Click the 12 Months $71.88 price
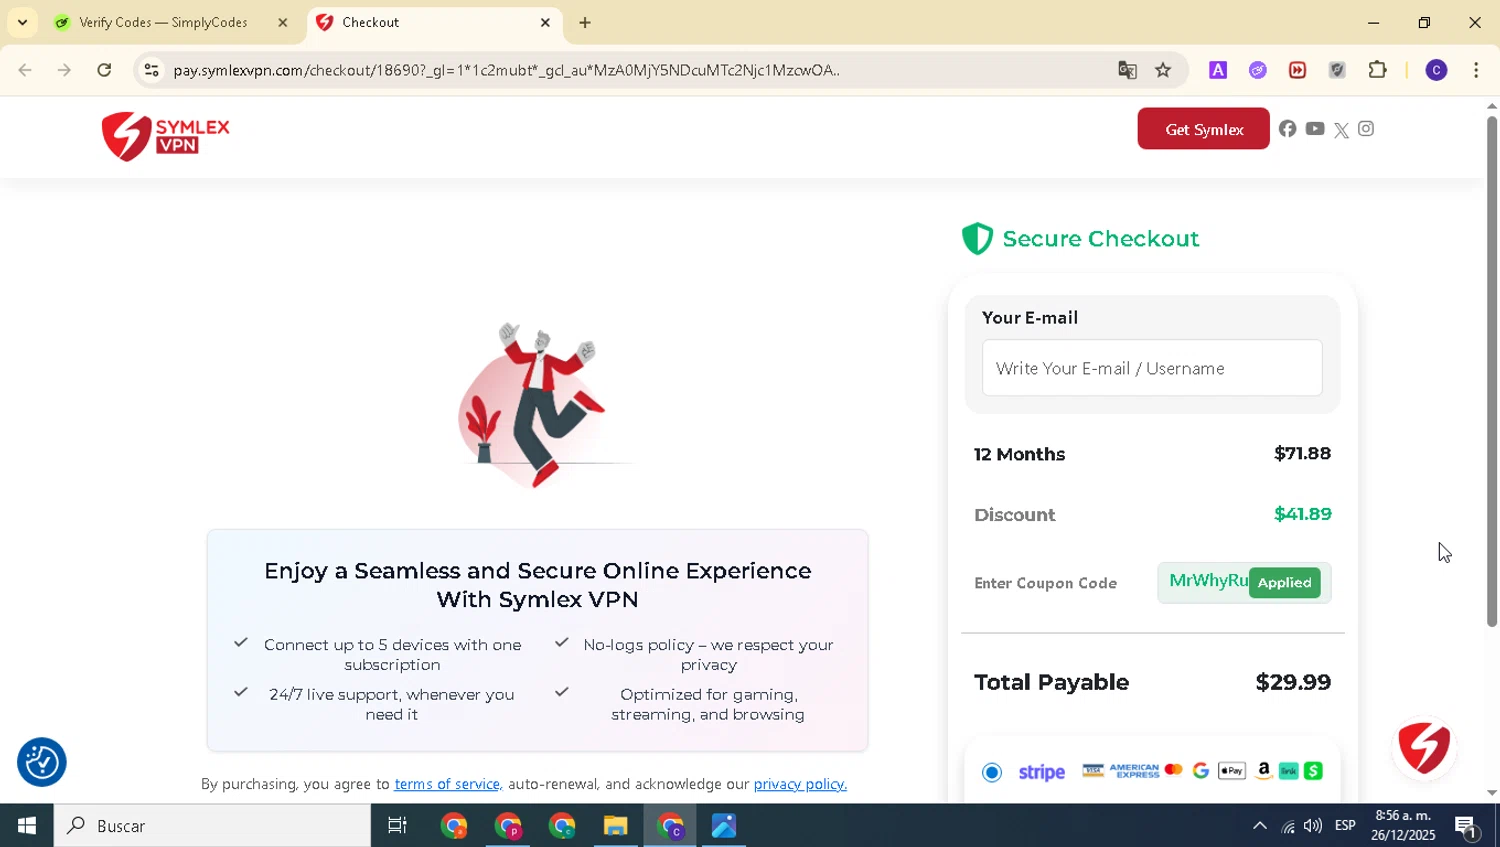The width and height of the screenshot is (1500, 847). (x=1302, y=453)
